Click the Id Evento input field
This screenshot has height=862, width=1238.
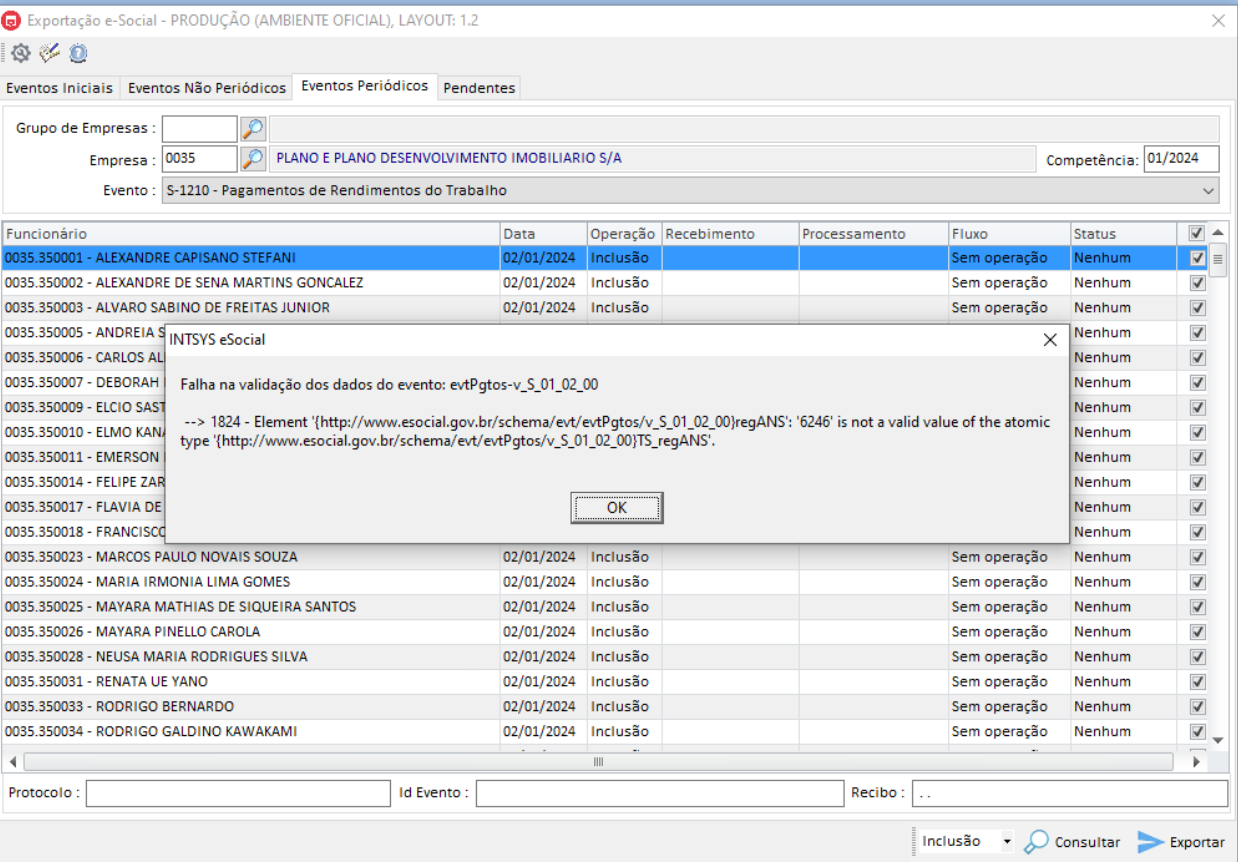[660, 793]
